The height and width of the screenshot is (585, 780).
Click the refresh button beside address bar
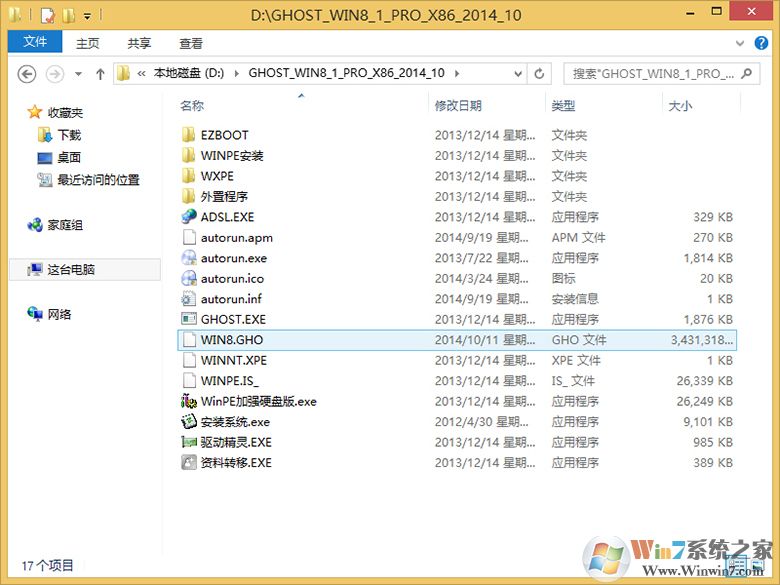[x=540, y=74]
